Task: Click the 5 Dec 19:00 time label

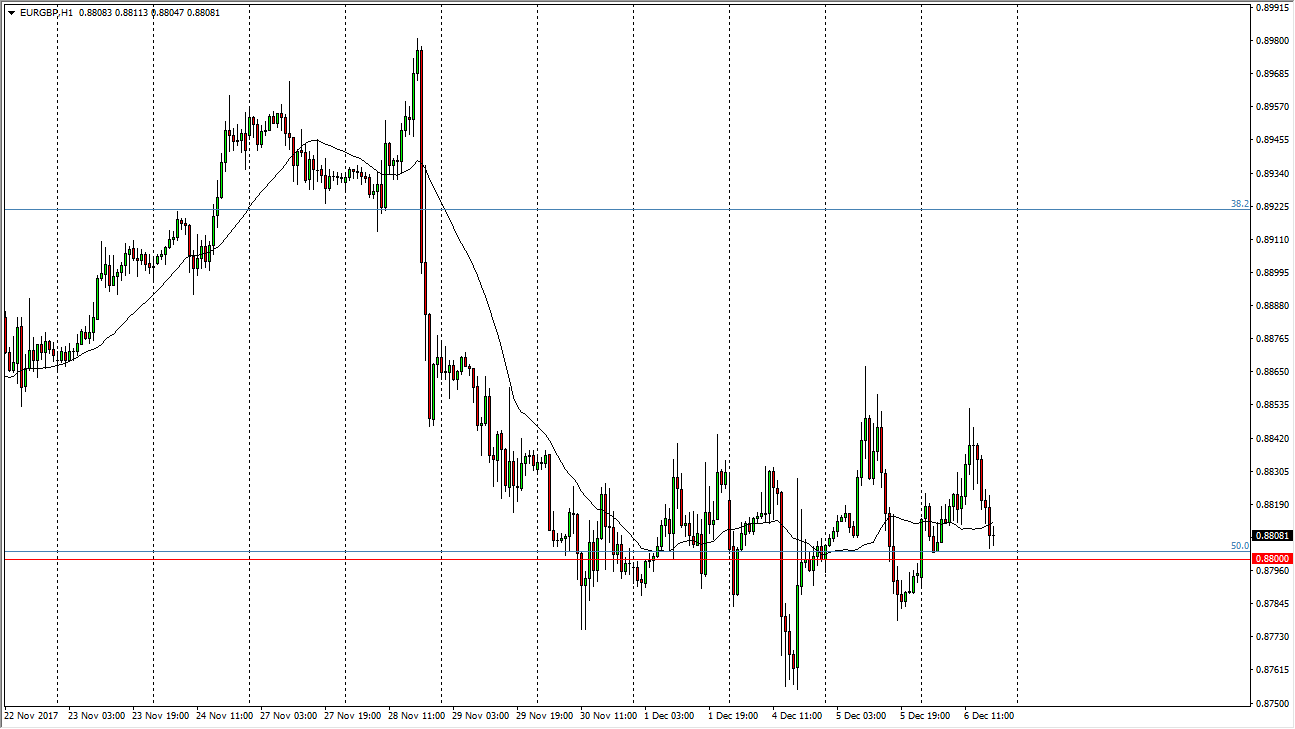Action: point(925,716)
